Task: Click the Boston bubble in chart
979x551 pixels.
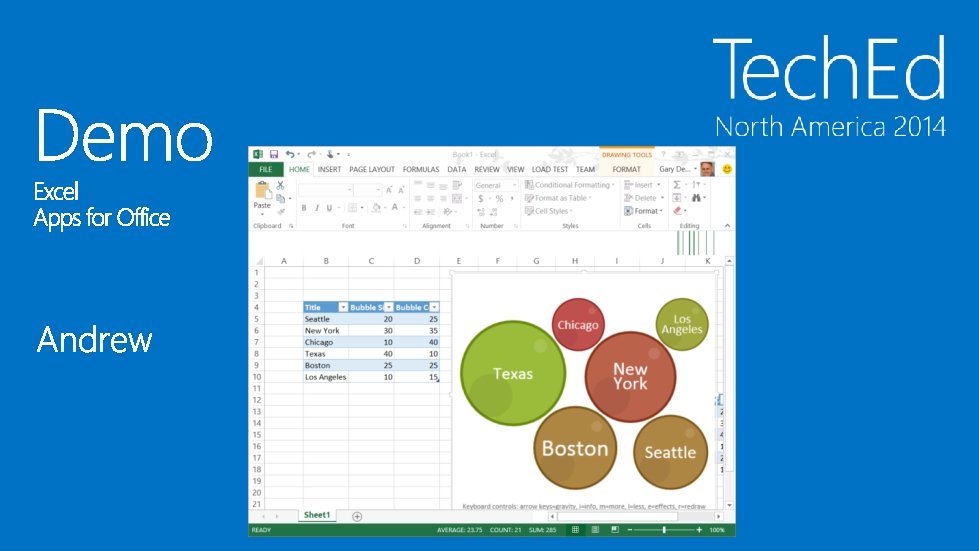Action: pyautogui.click(x=575, y=448)
